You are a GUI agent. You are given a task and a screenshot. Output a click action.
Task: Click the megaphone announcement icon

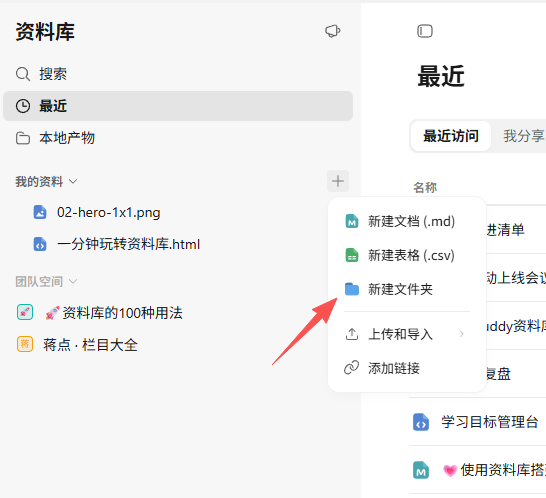coord(333,31)
